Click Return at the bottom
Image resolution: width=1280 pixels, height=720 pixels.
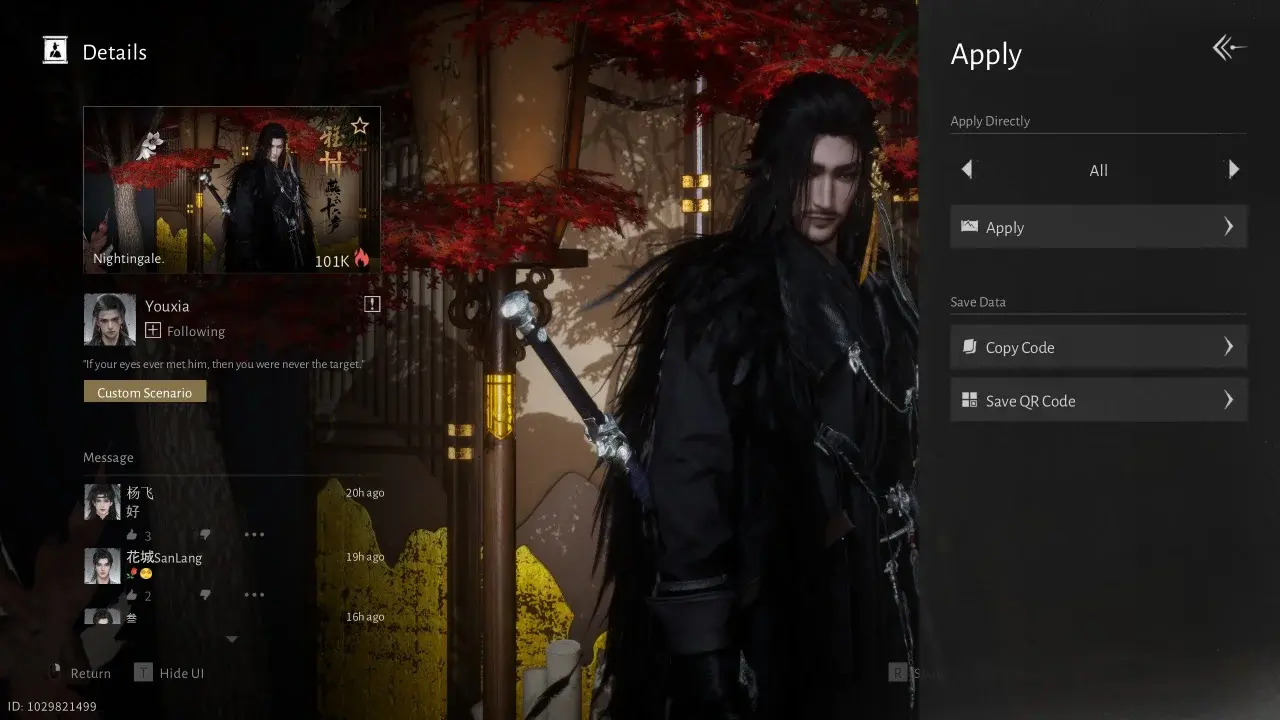(80, 673)
